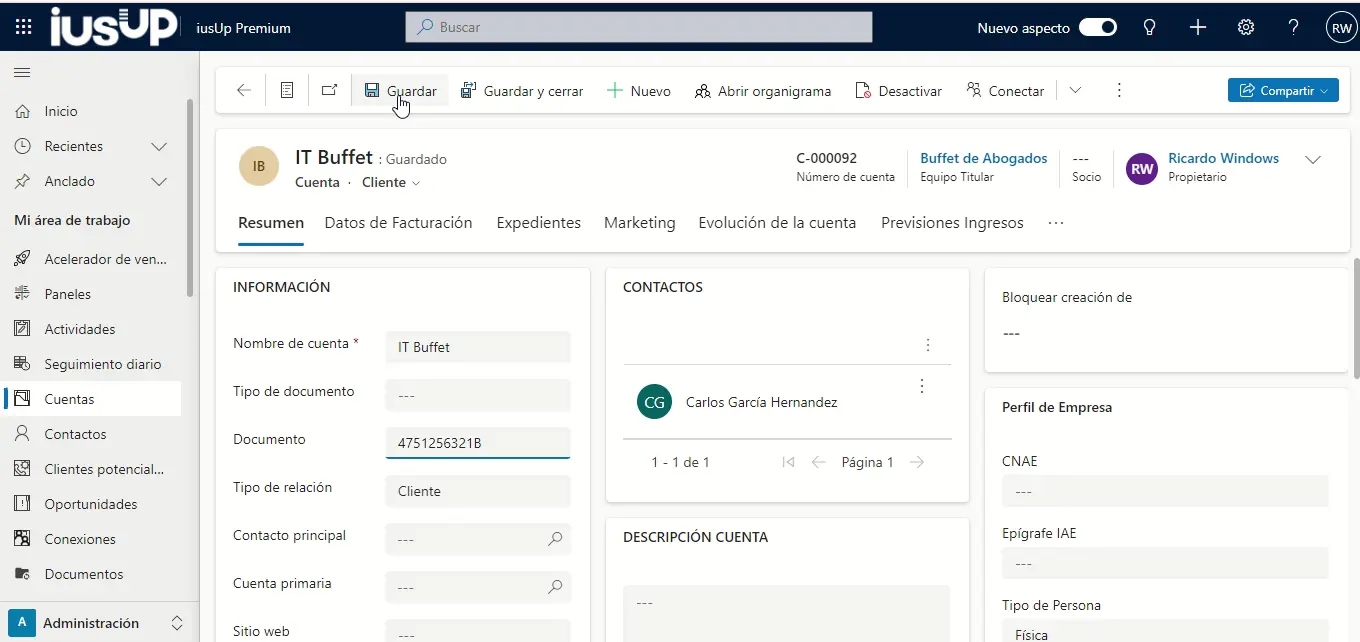Expand the header details chevron
The height and width of the screenshot is (642, 1360).
pos(1313,160)
